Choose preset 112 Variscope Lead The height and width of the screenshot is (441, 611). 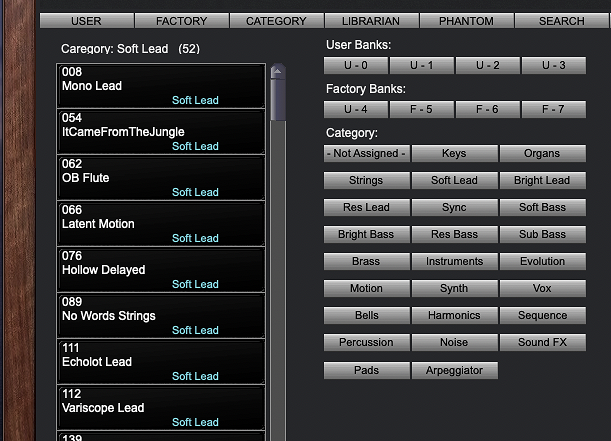pyautogui.click(x=160, y=408)
